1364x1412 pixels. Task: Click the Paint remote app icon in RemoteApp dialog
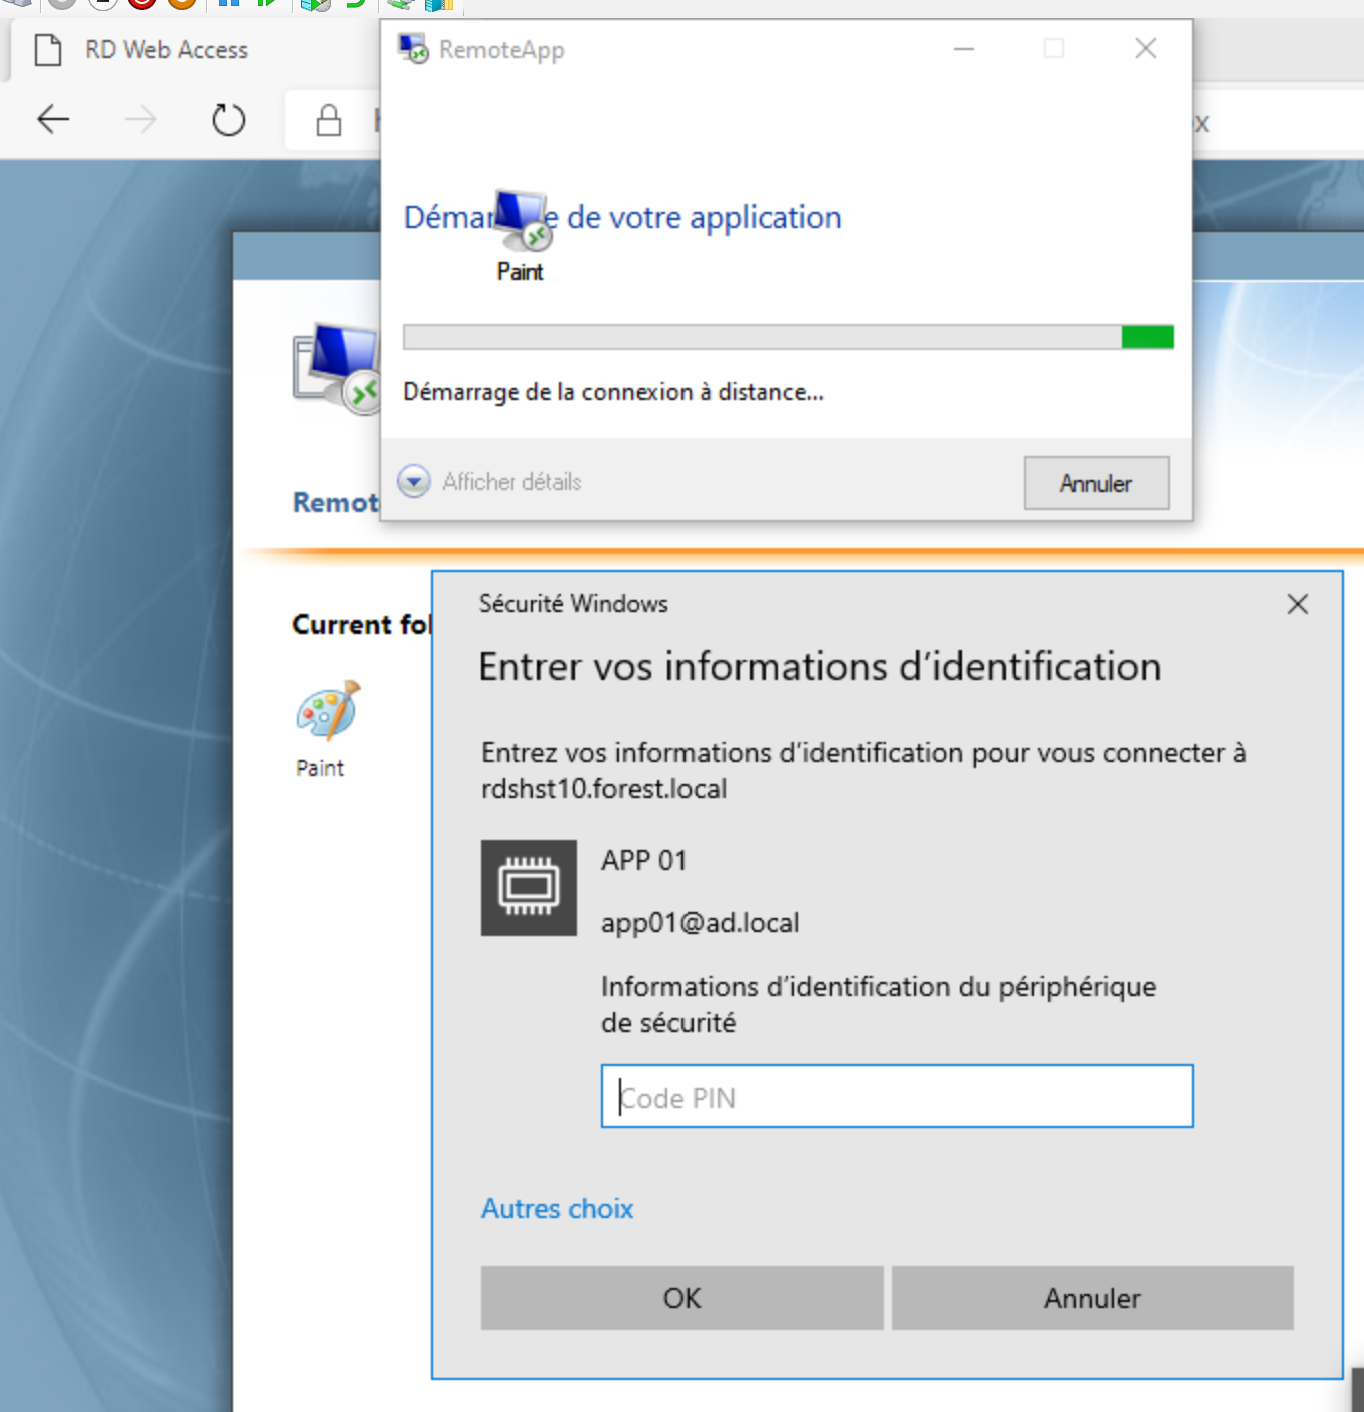pyautogui.click(x=523, y=220)
